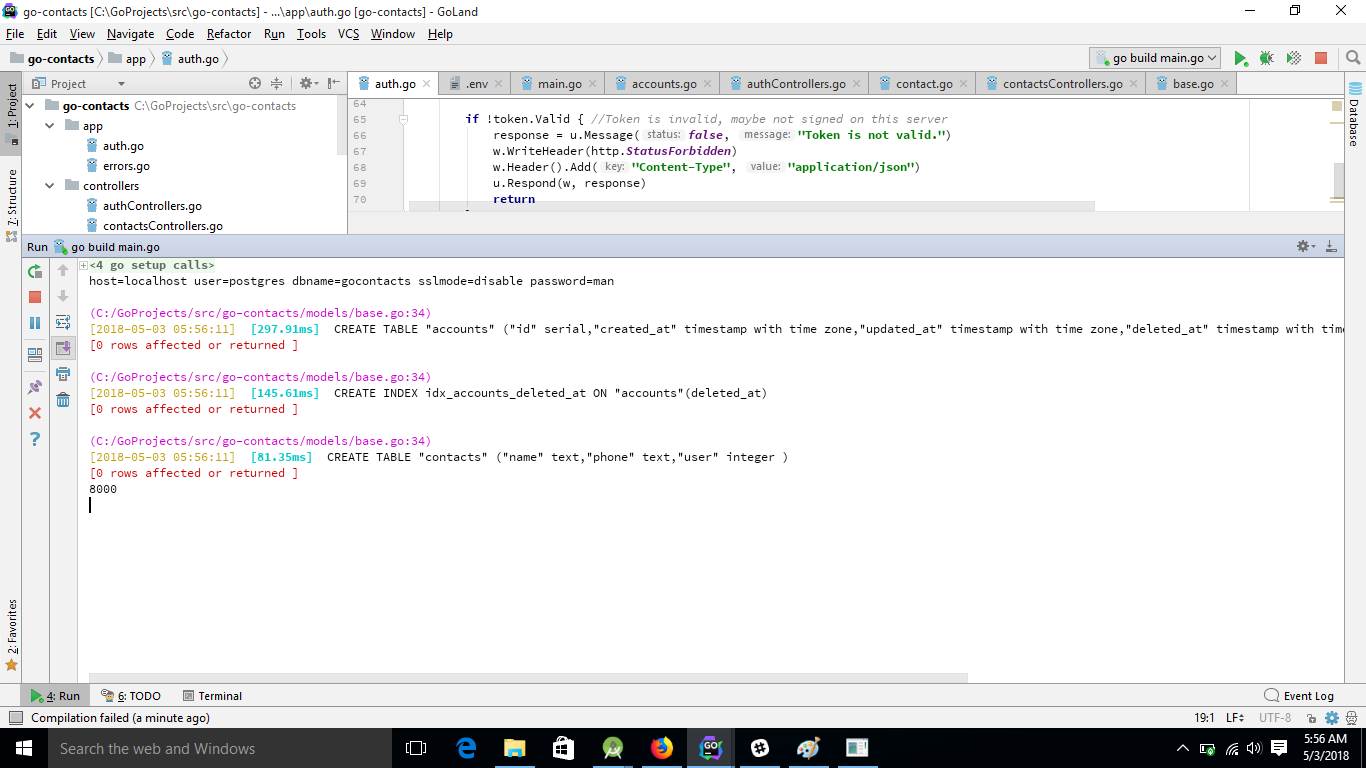The width and height of the screenshot is (1366, 768).
Task: Print the console output
Action: [x=63, y=374]
